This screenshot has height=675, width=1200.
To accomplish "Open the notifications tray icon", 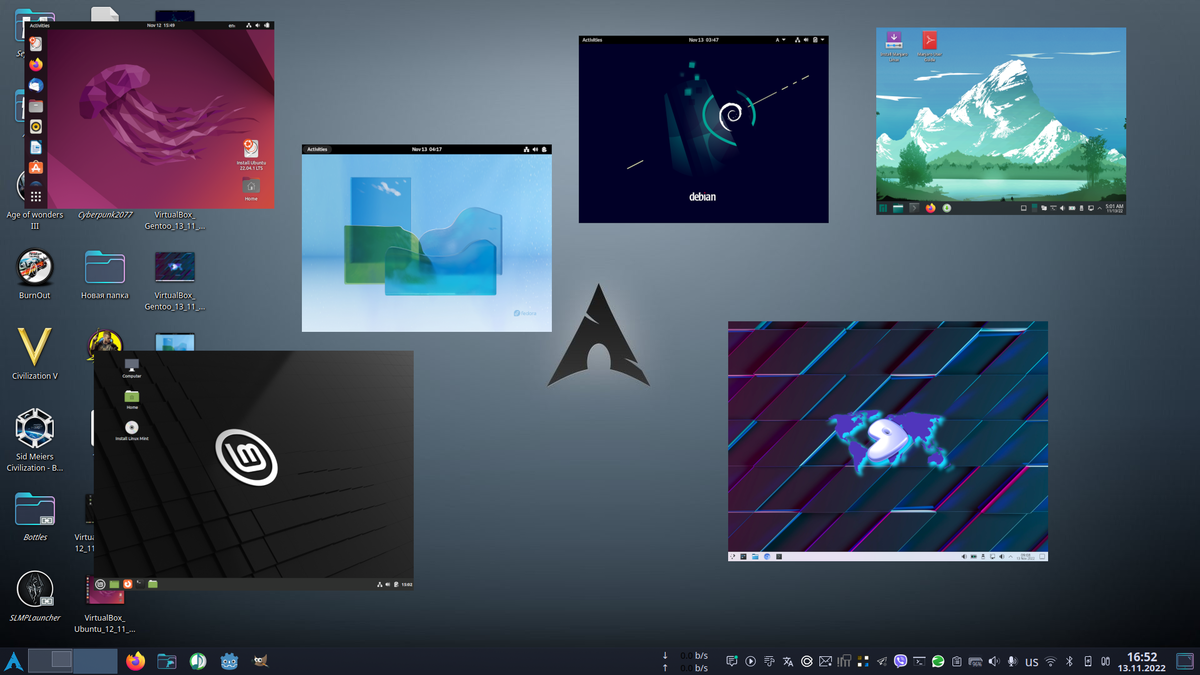I will click(733, 661).
